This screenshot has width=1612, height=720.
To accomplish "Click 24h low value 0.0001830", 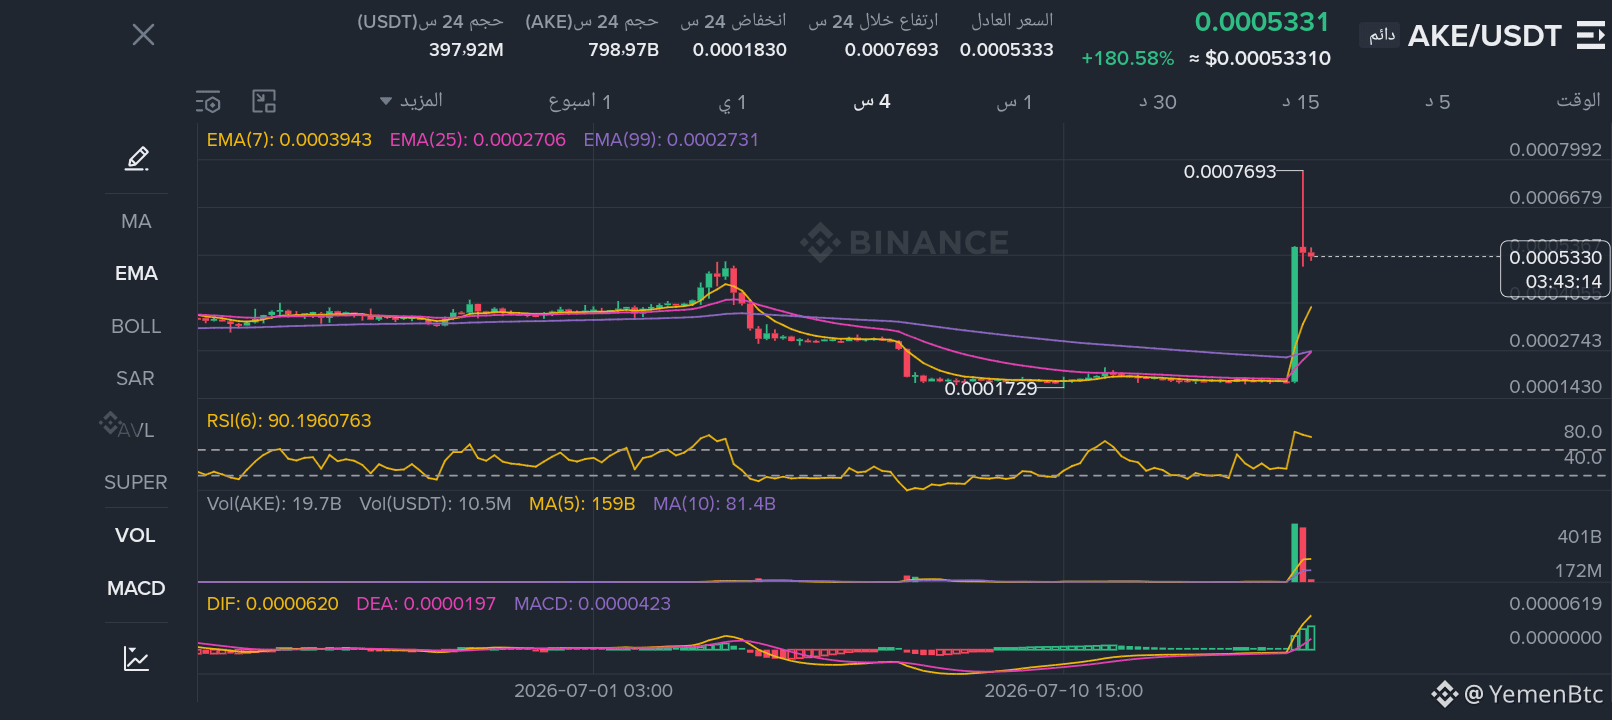I will click(739, 49).
